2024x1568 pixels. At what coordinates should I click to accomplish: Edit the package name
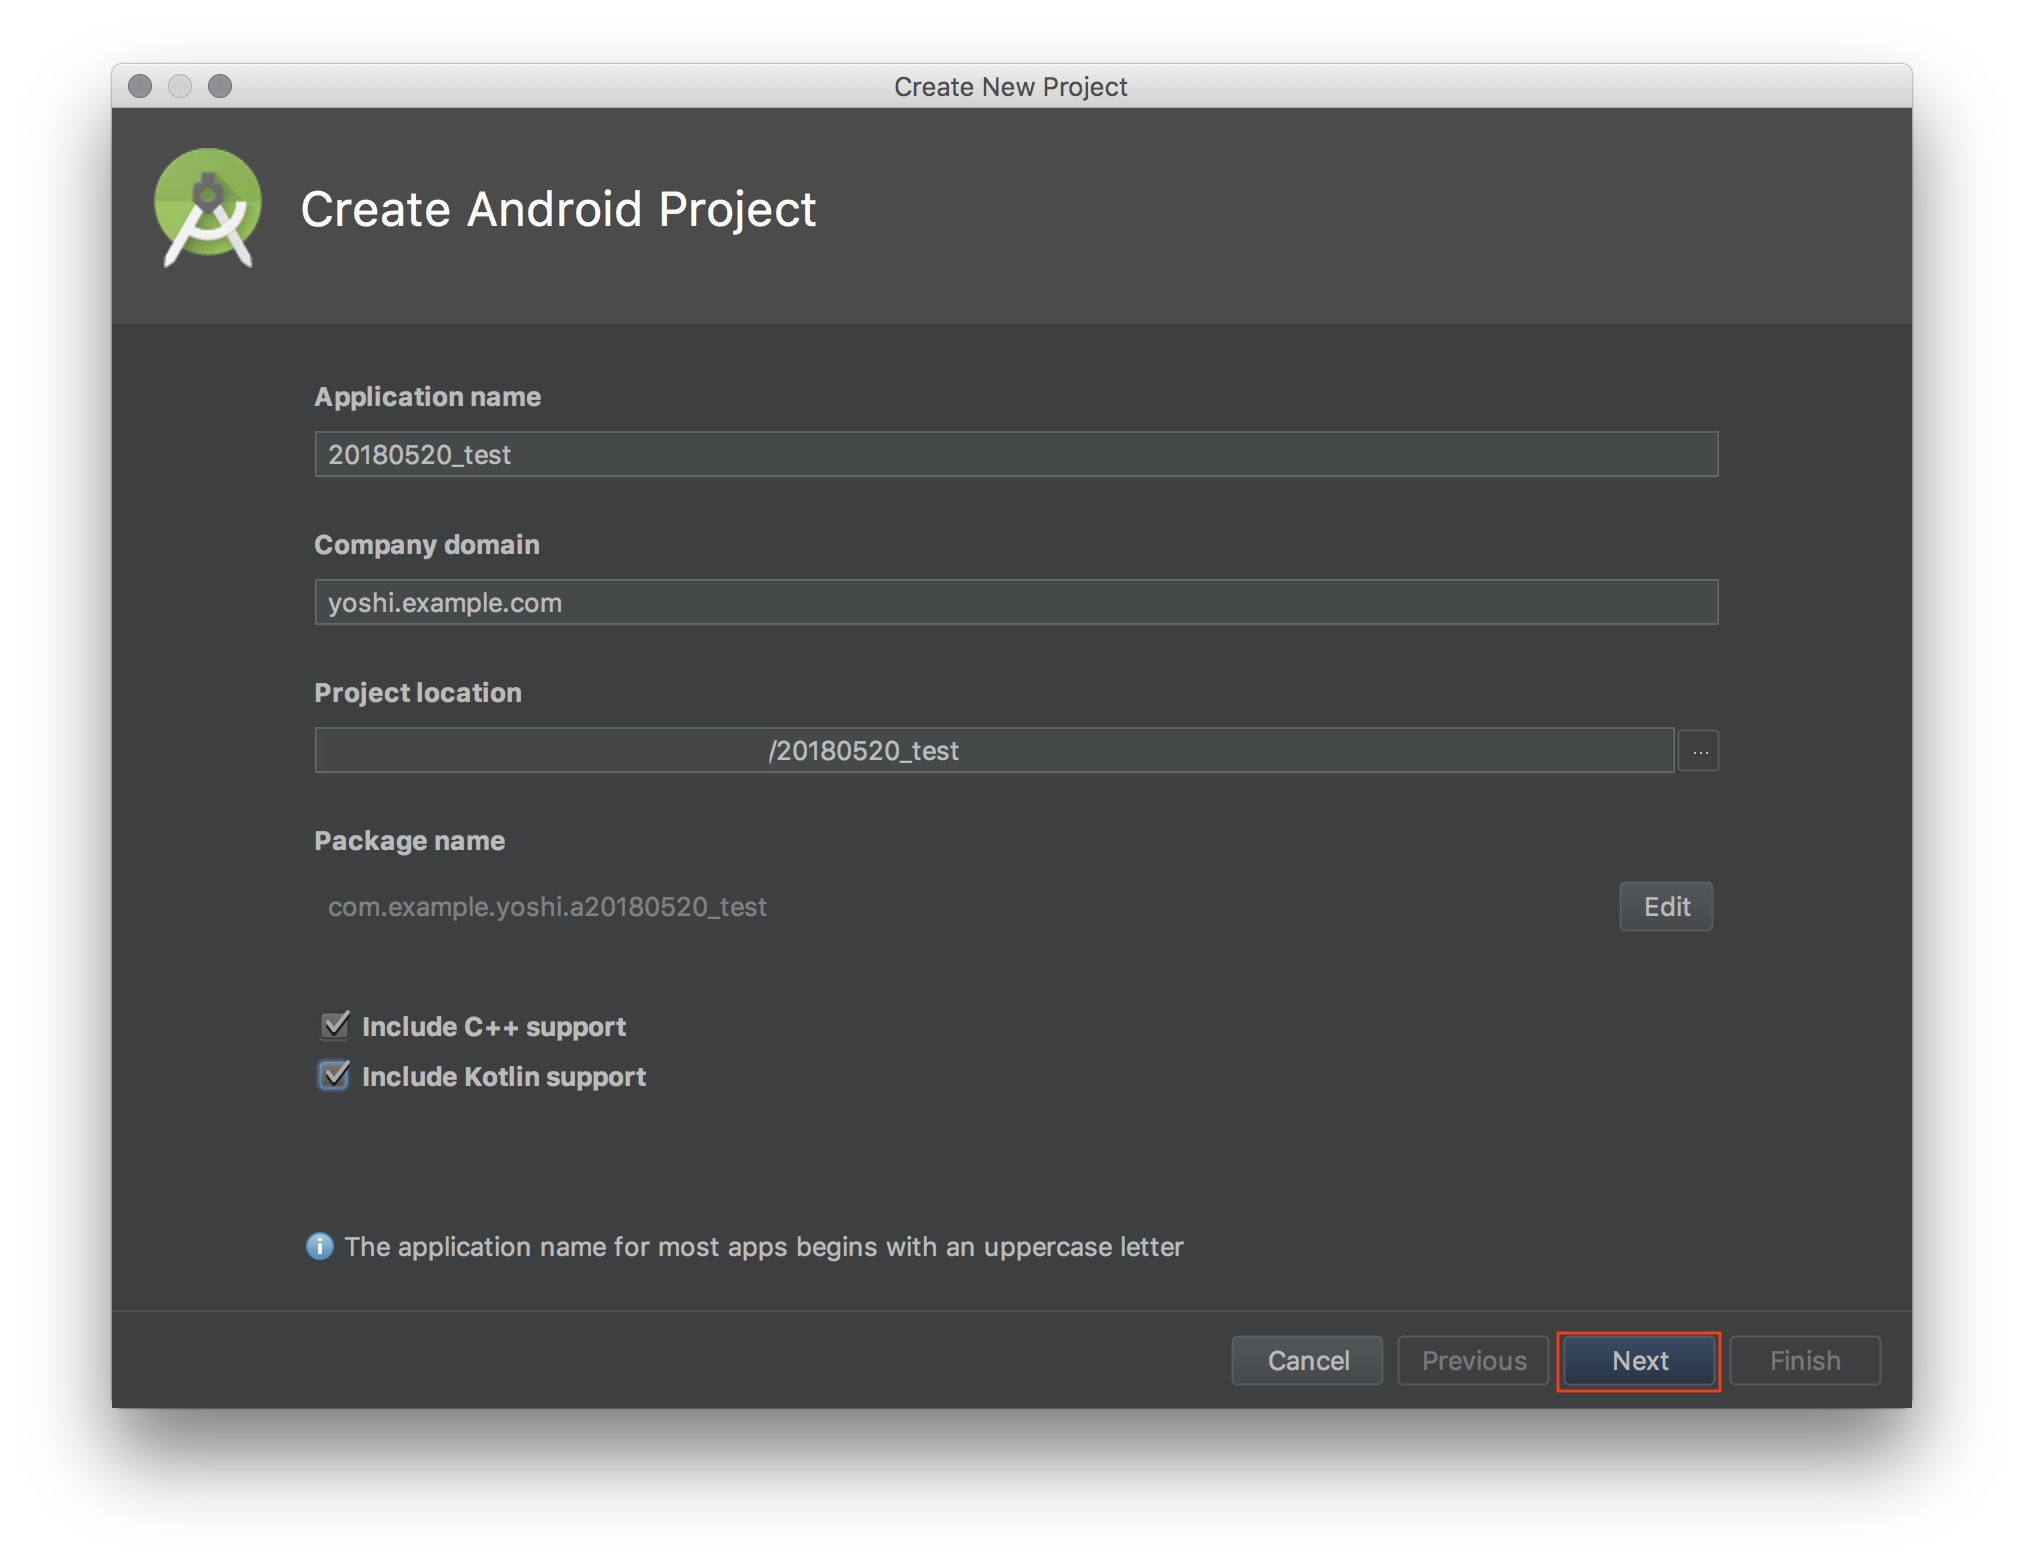point(1666,906)
